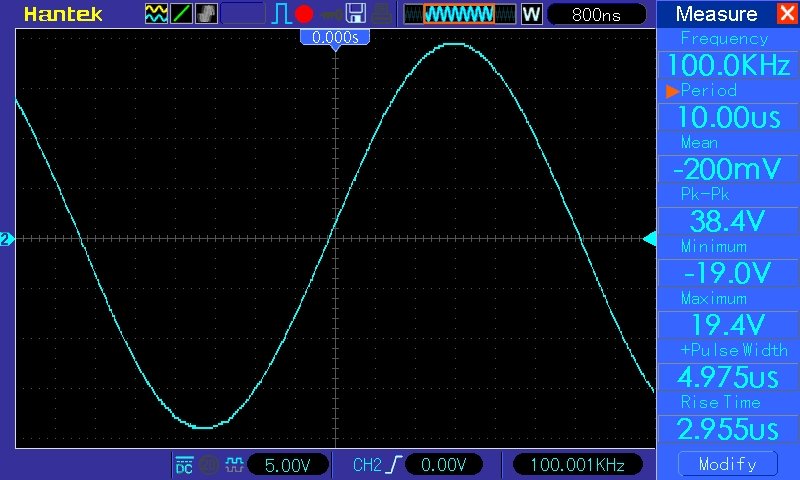Select the +Pulse Width measurement label

[734, 350]
